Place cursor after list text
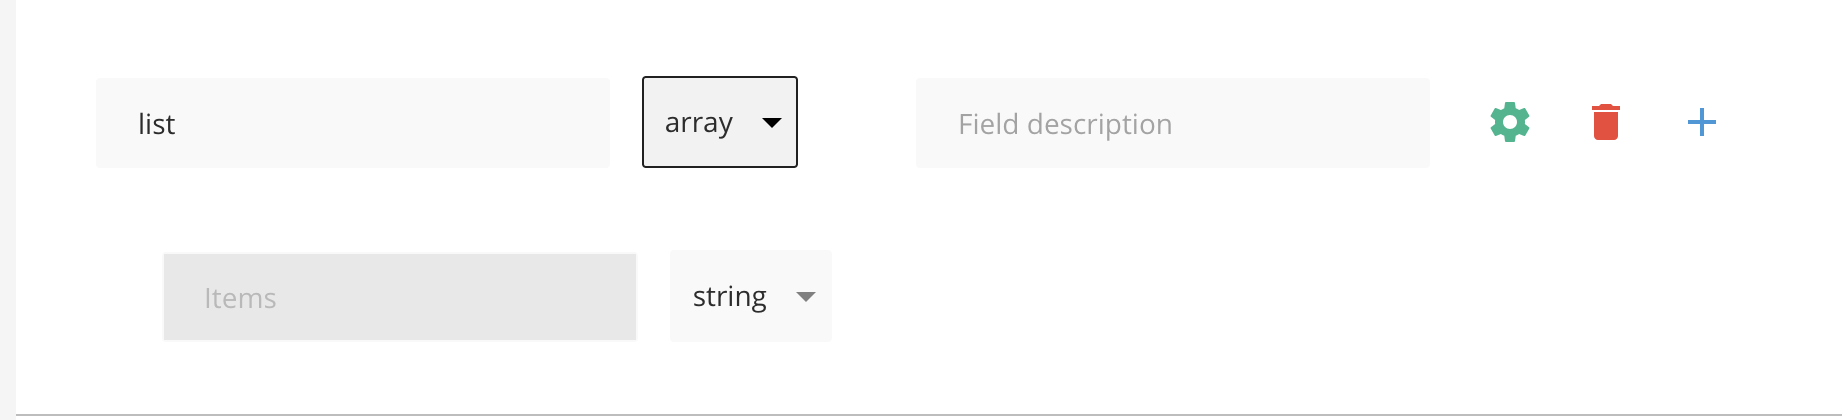Image resolution: width=1842 pixels, height=420 pixels. coord(177,124)
